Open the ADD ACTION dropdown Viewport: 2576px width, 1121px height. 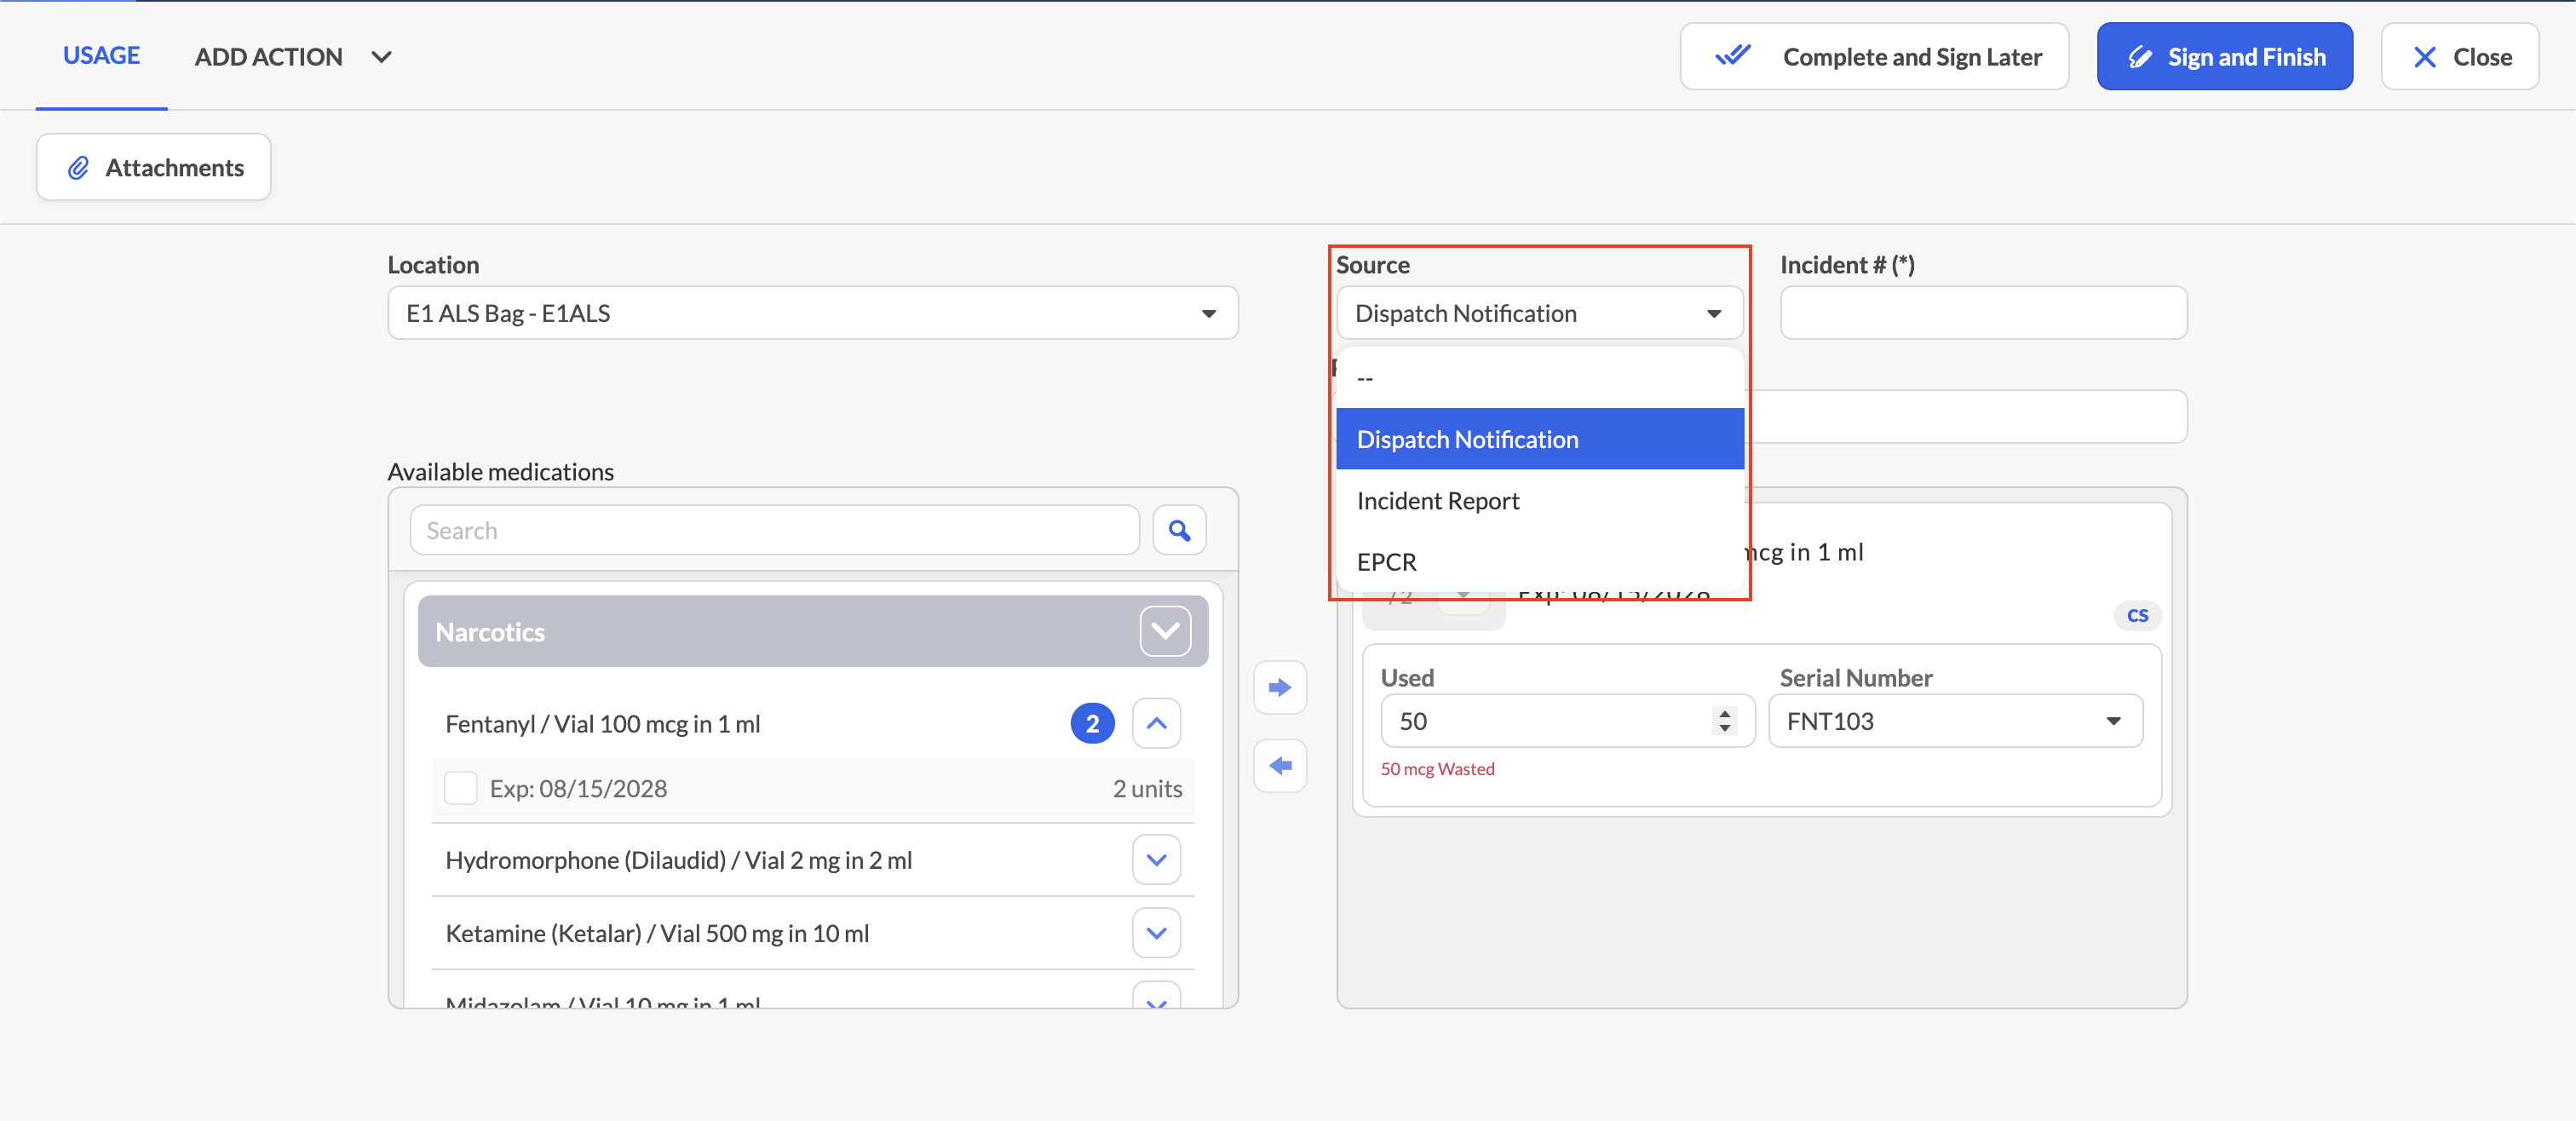[x=293, y=57]
